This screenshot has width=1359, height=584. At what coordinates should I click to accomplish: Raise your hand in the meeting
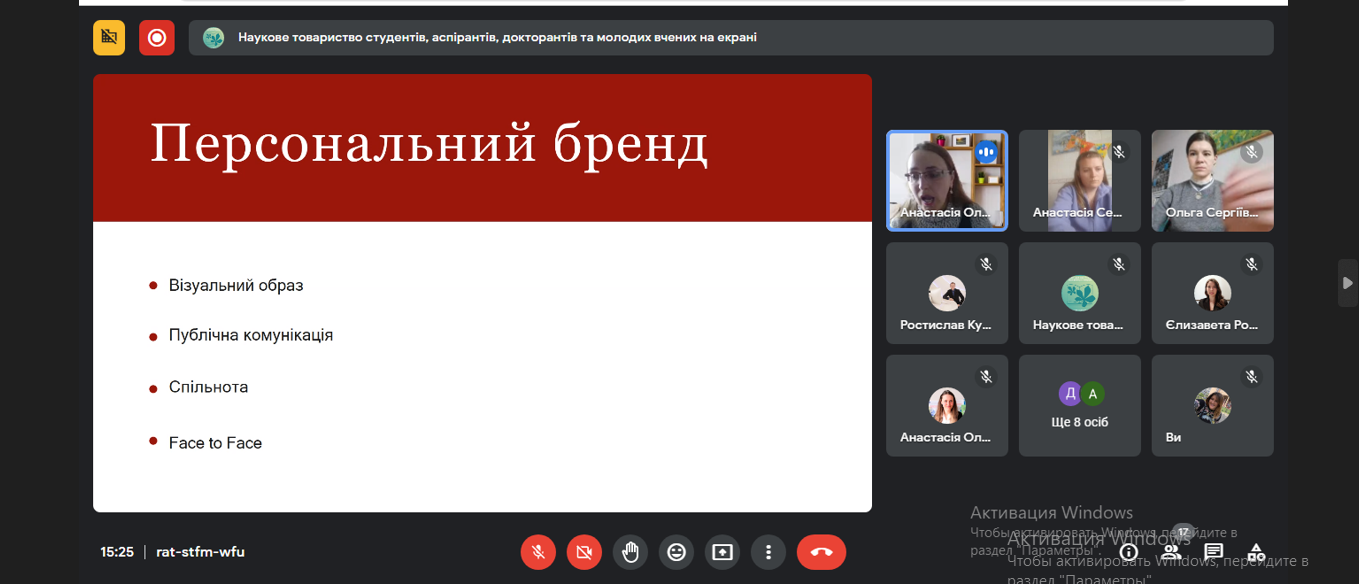pos(630,552)
